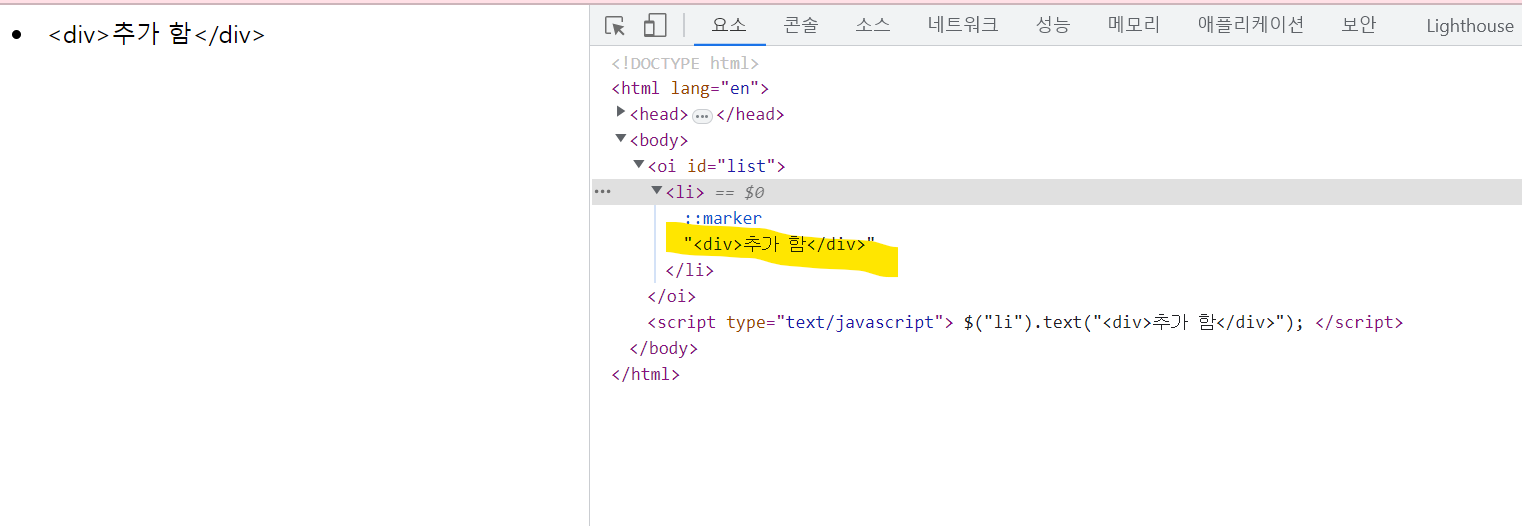Click the page list item text <div>추가 함</div>
The image size is (1522, 526).
(157, 35)
